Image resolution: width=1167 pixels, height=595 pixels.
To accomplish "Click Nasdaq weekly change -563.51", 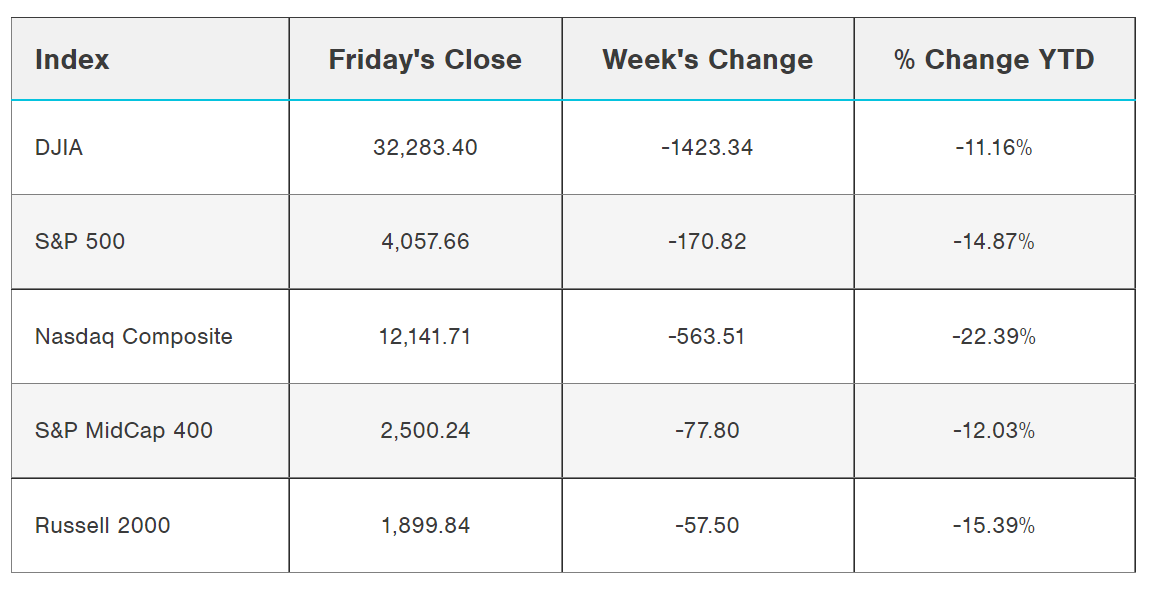I will pyautogui.click(x=707, y=337).
